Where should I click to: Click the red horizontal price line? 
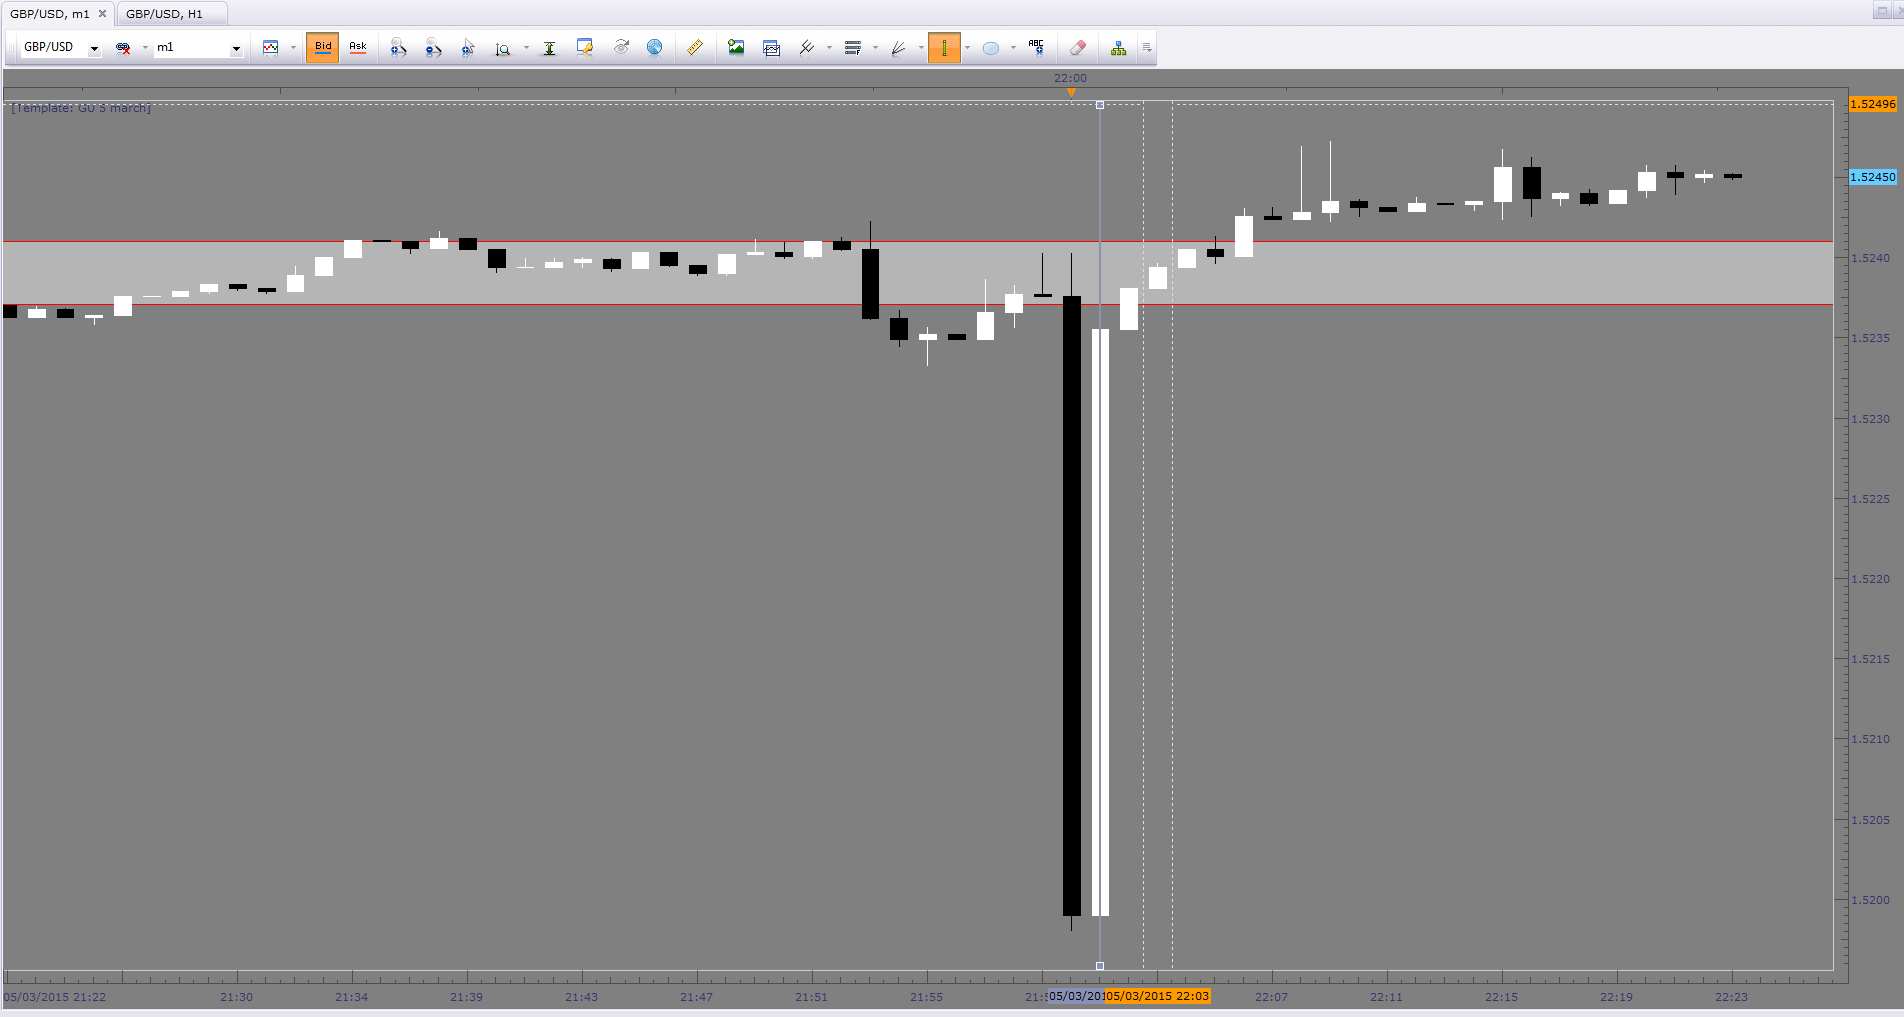(x=918, y=304)
